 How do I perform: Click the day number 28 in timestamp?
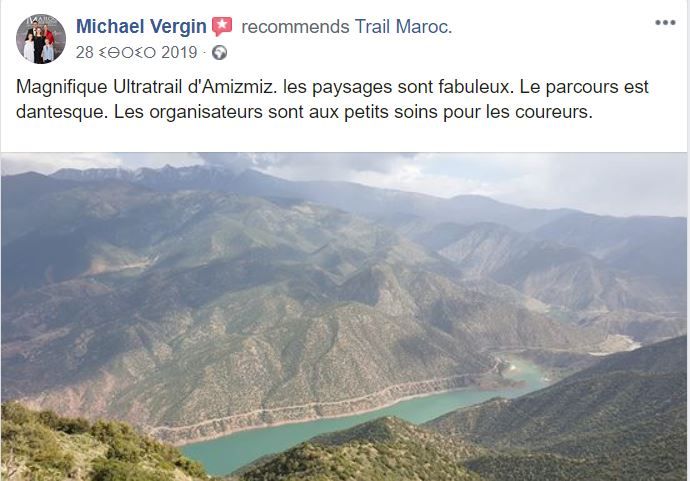84,52
